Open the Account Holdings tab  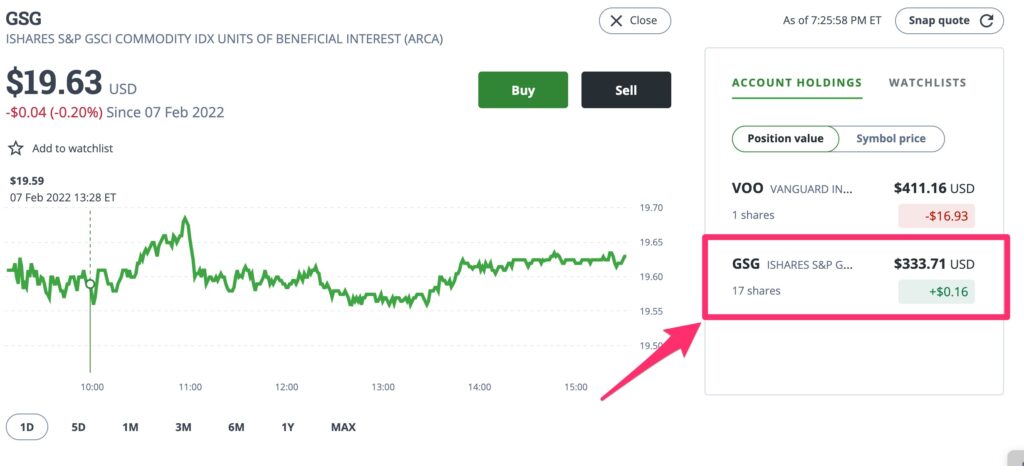point(797,83)
